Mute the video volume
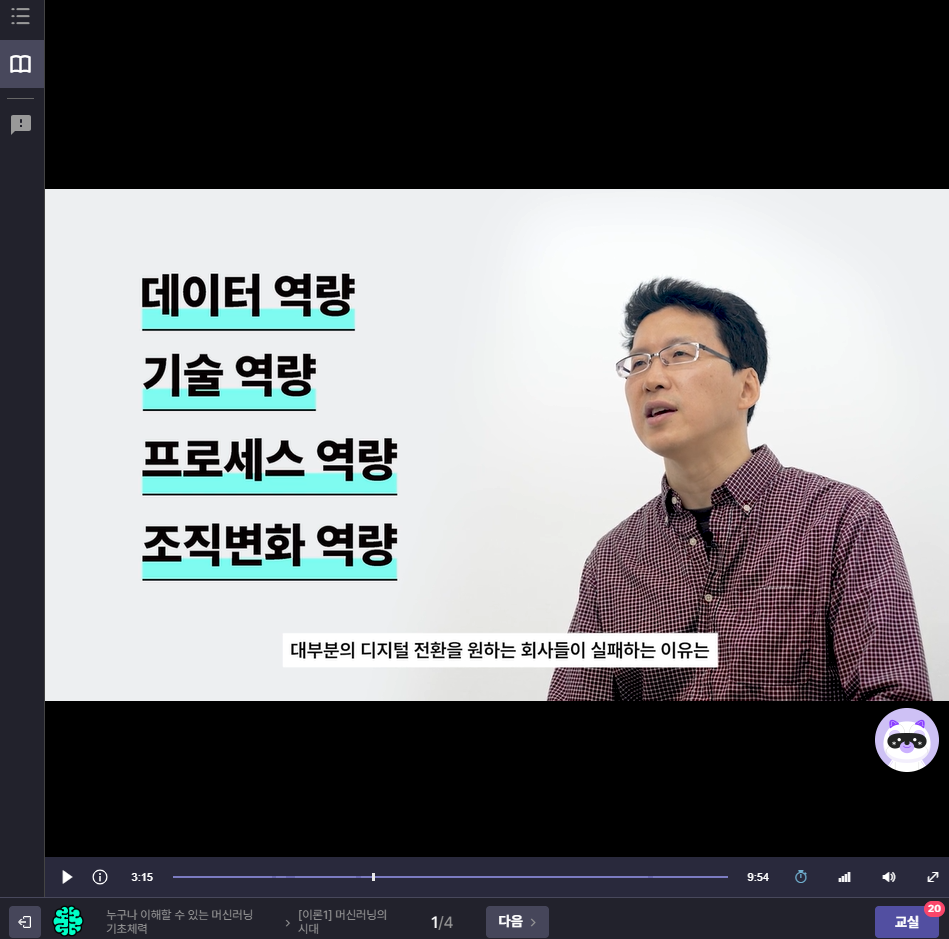 pyautogui.click(x=888, y=877)
